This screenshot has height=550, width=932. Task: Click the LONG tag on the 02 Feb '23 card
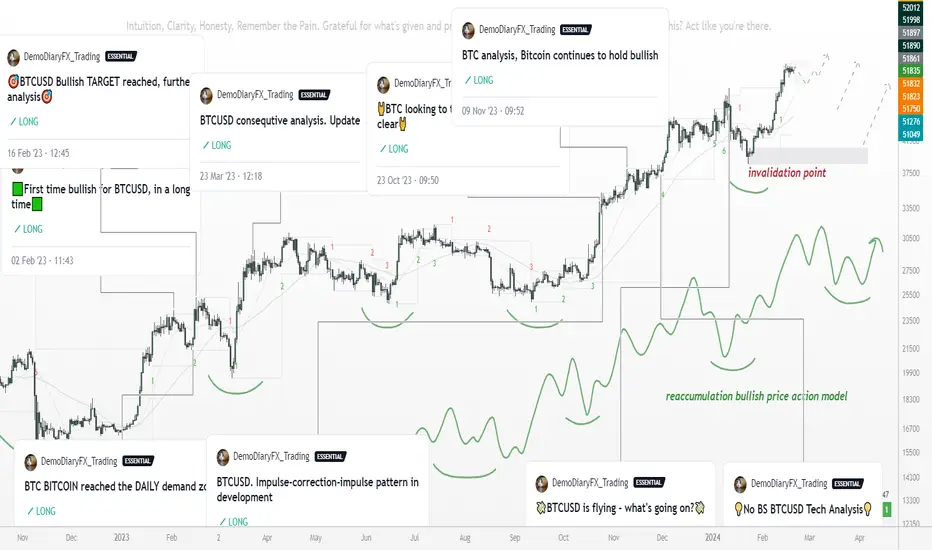pos(29,230)
